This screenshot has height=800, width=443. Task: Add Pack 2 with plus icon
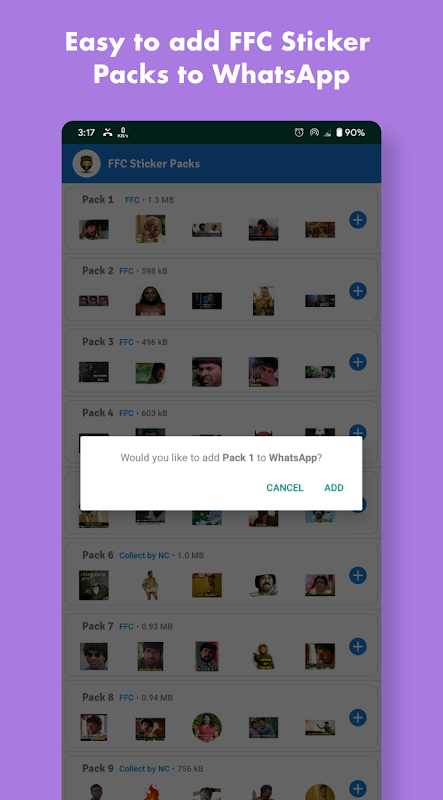[x=358, y=291]
